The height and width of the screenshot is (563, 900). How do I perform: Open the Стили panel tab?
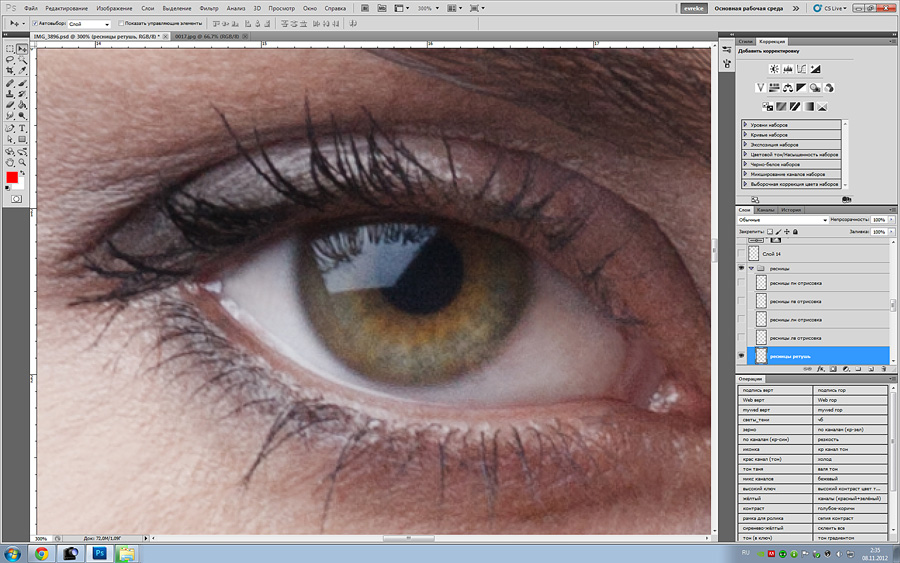[x=746, y=41]
